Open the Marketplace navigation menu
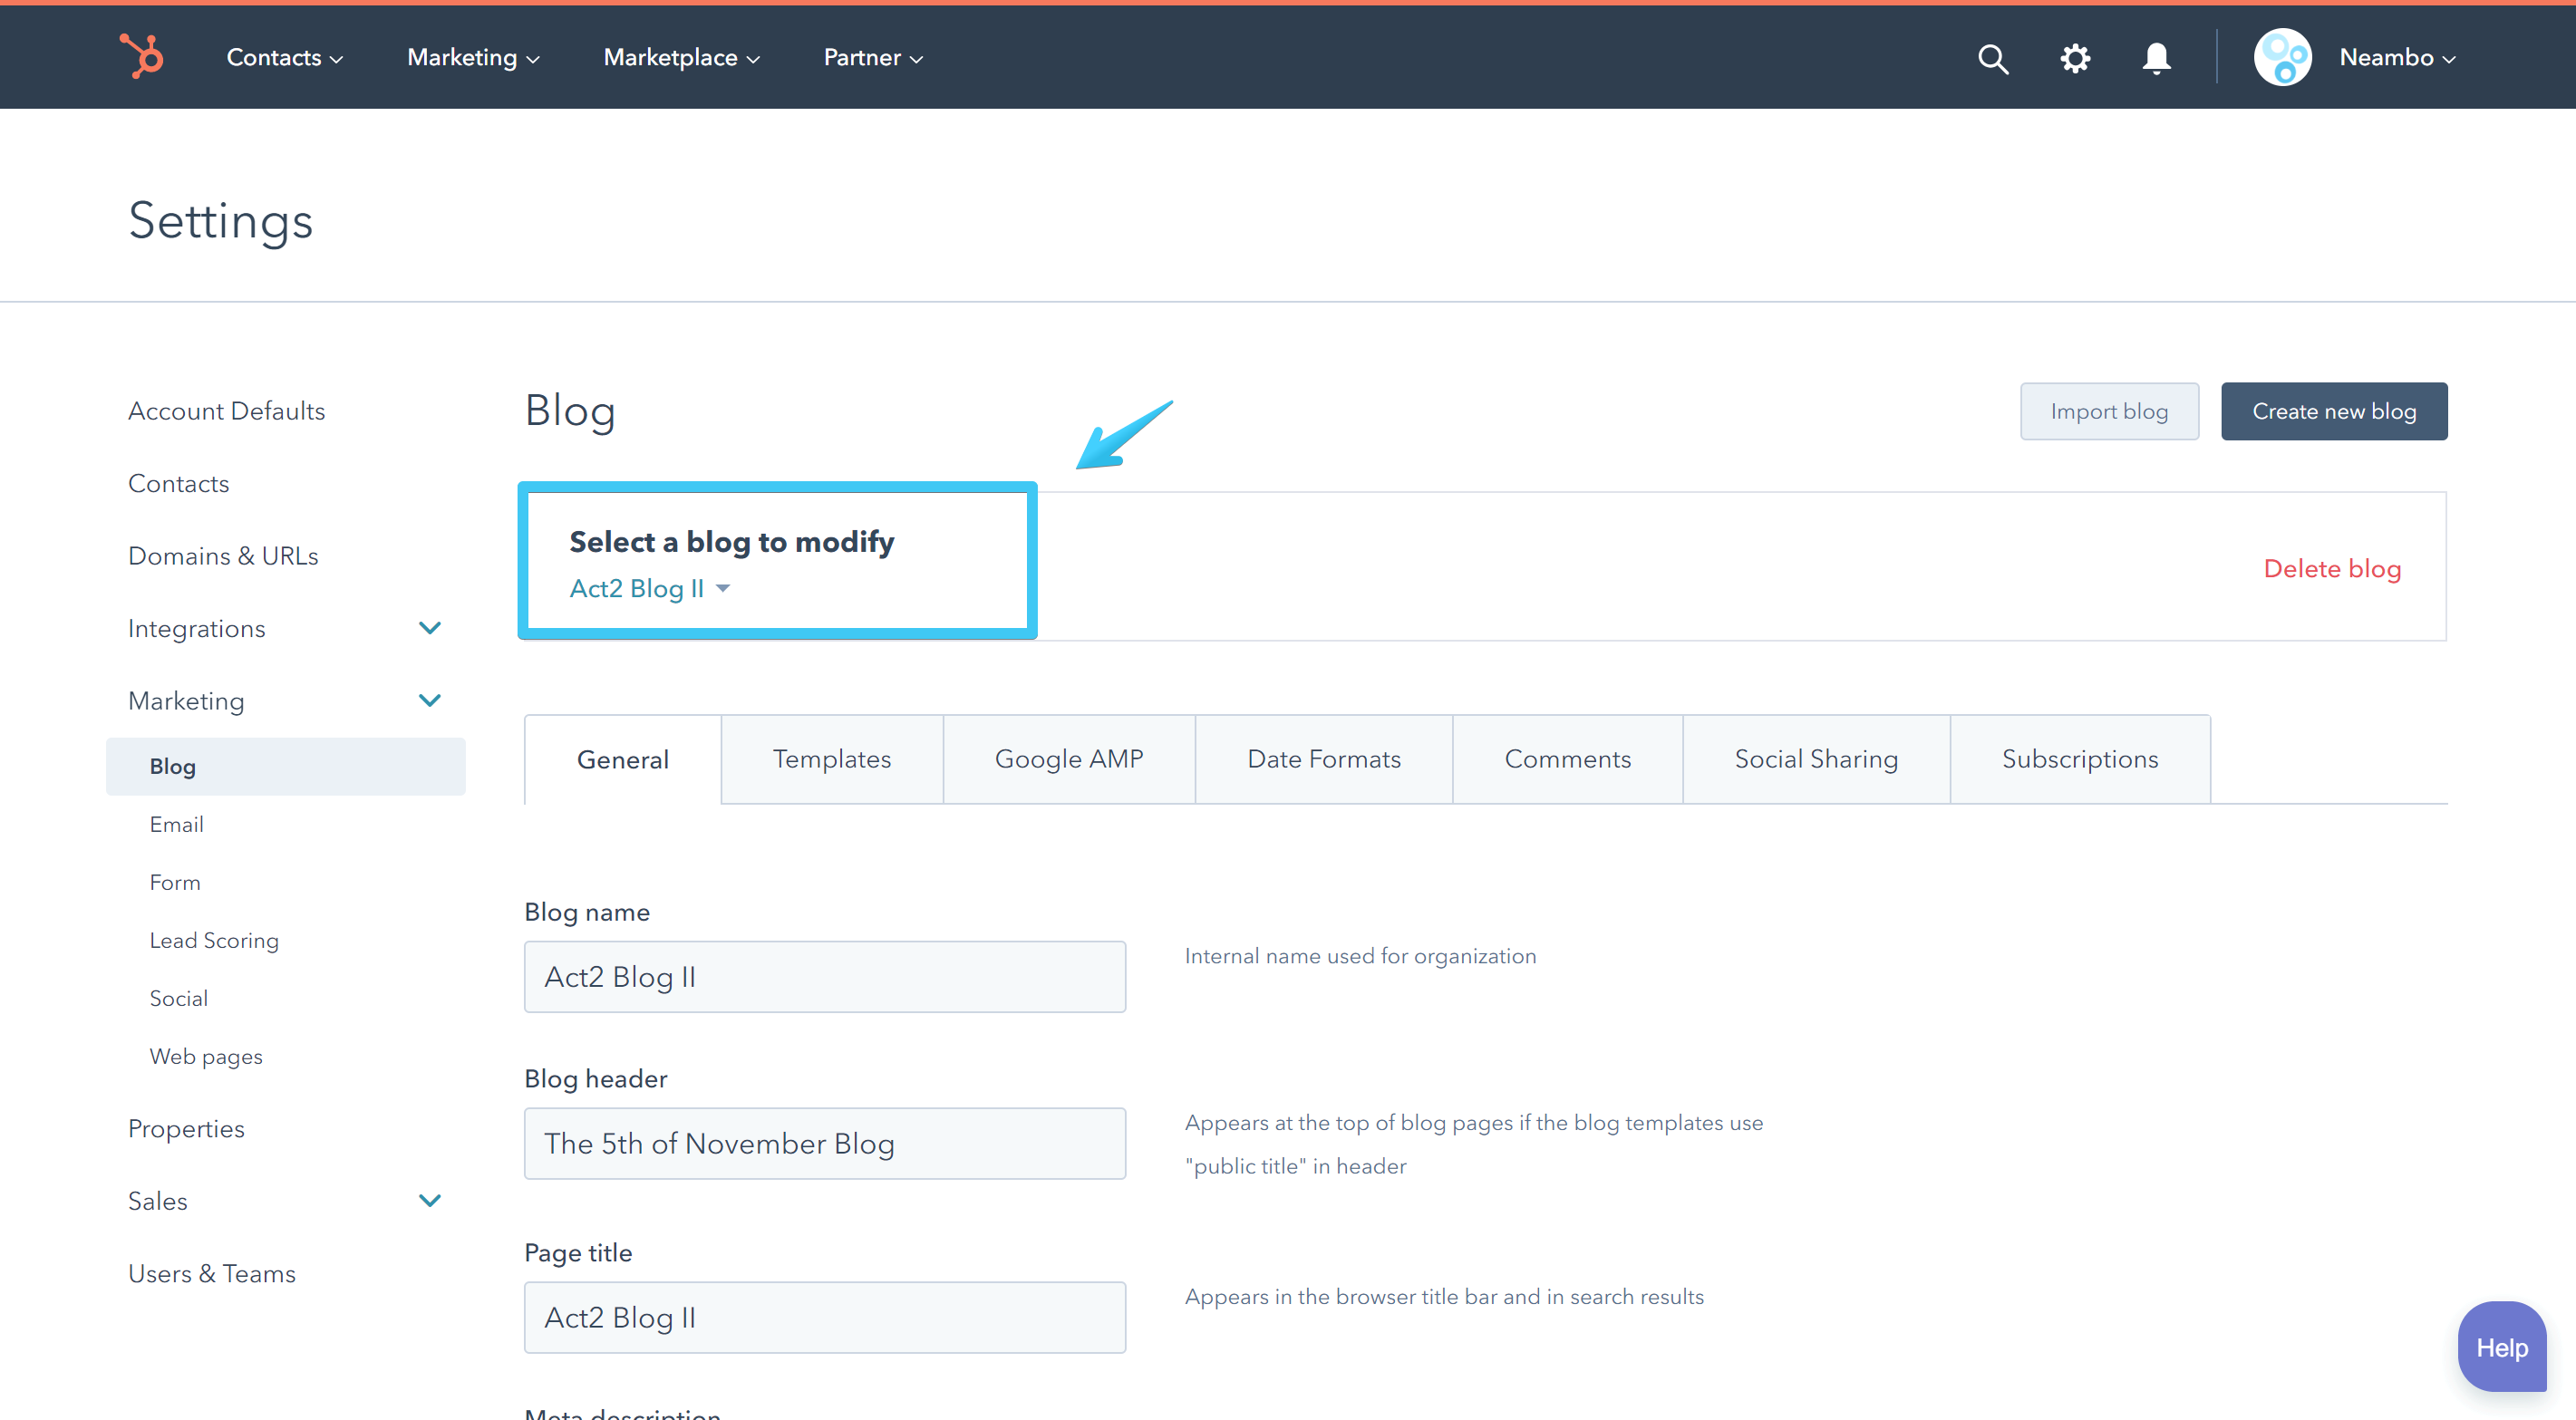Image resolution: width=2576 pixels, height=1420 pixels. tap(681, 57)
